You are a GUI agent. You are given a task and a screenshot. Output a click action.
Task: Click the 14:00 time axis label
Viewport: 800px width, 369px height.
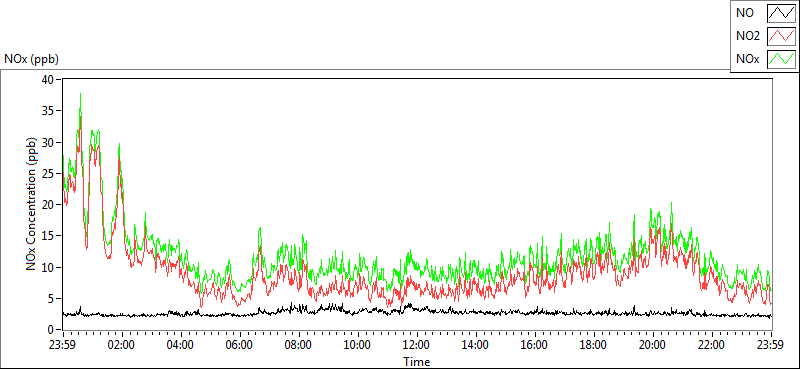click(x=476, y=345)
